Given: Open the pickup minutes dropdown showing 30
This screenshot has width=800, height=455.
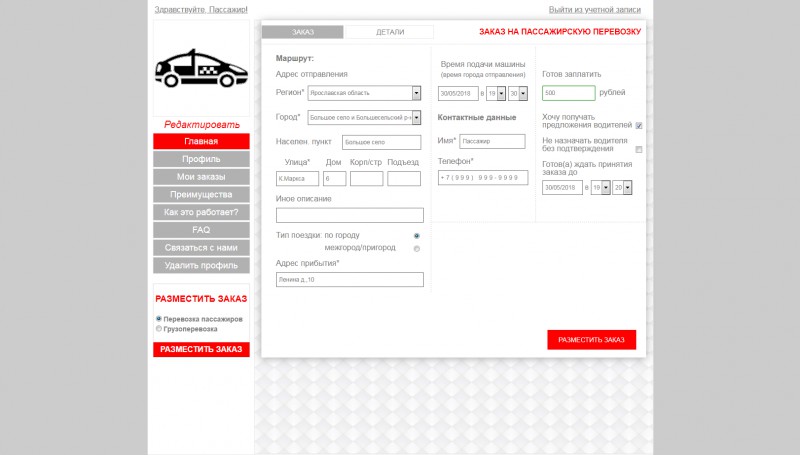Looking at the screenshot, I should coord(518,93).
